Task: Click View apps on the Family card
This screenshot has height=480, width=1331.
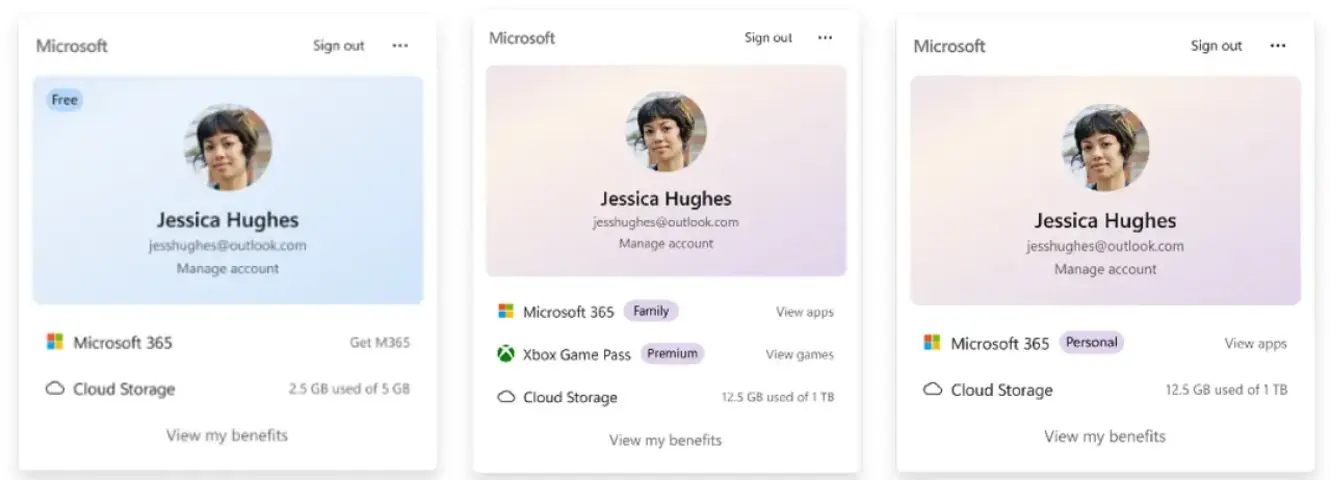Action: click(x=805, y=312)
